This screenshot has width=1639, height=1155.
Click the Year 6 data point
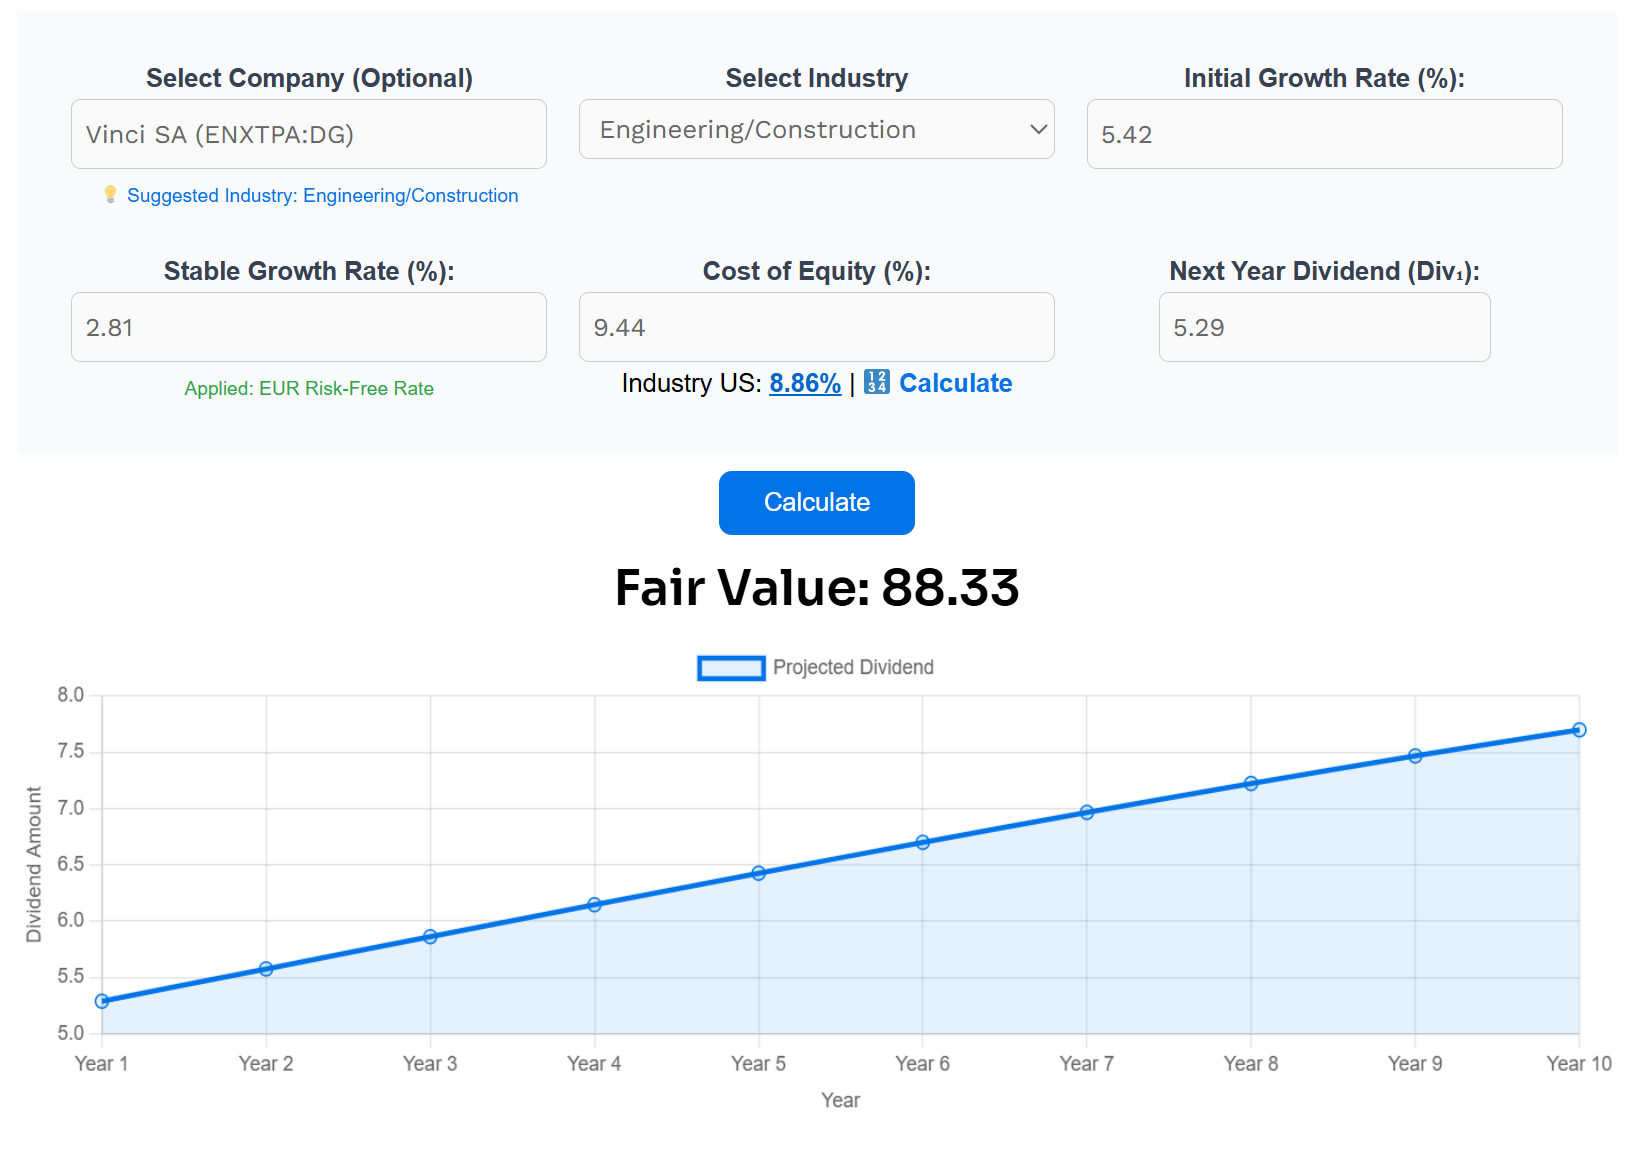pyautogui.click(x=923, y=843)
